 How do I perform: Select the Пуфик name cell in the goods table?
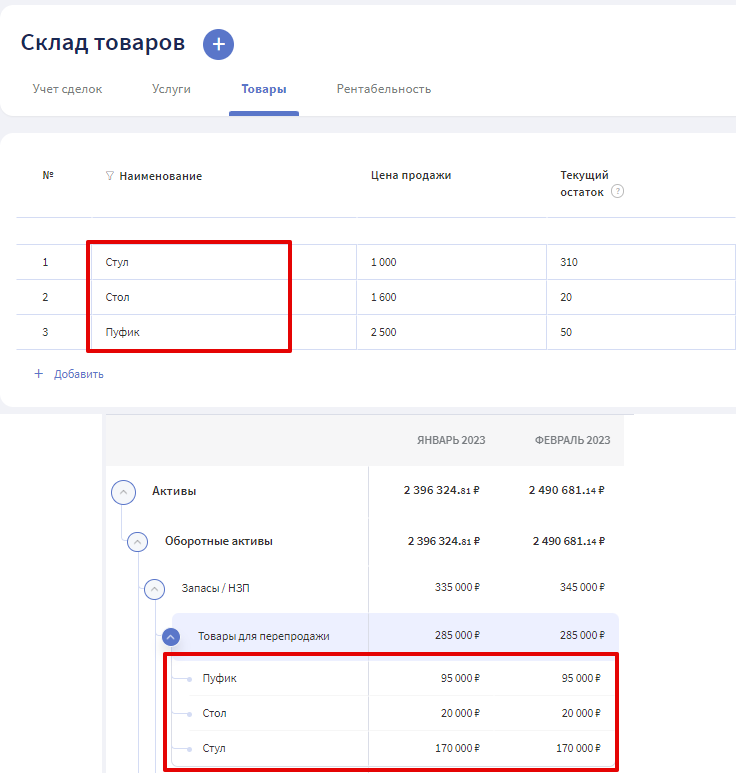tap(224, 332)
